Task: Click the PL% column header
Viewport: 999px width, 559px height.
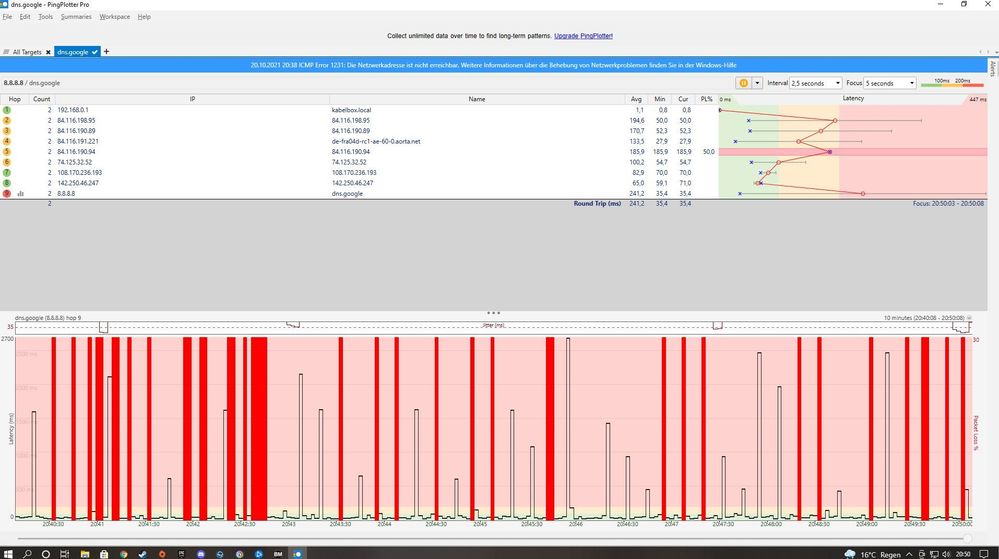Action: pyautogui.click(x=707, y=99)
